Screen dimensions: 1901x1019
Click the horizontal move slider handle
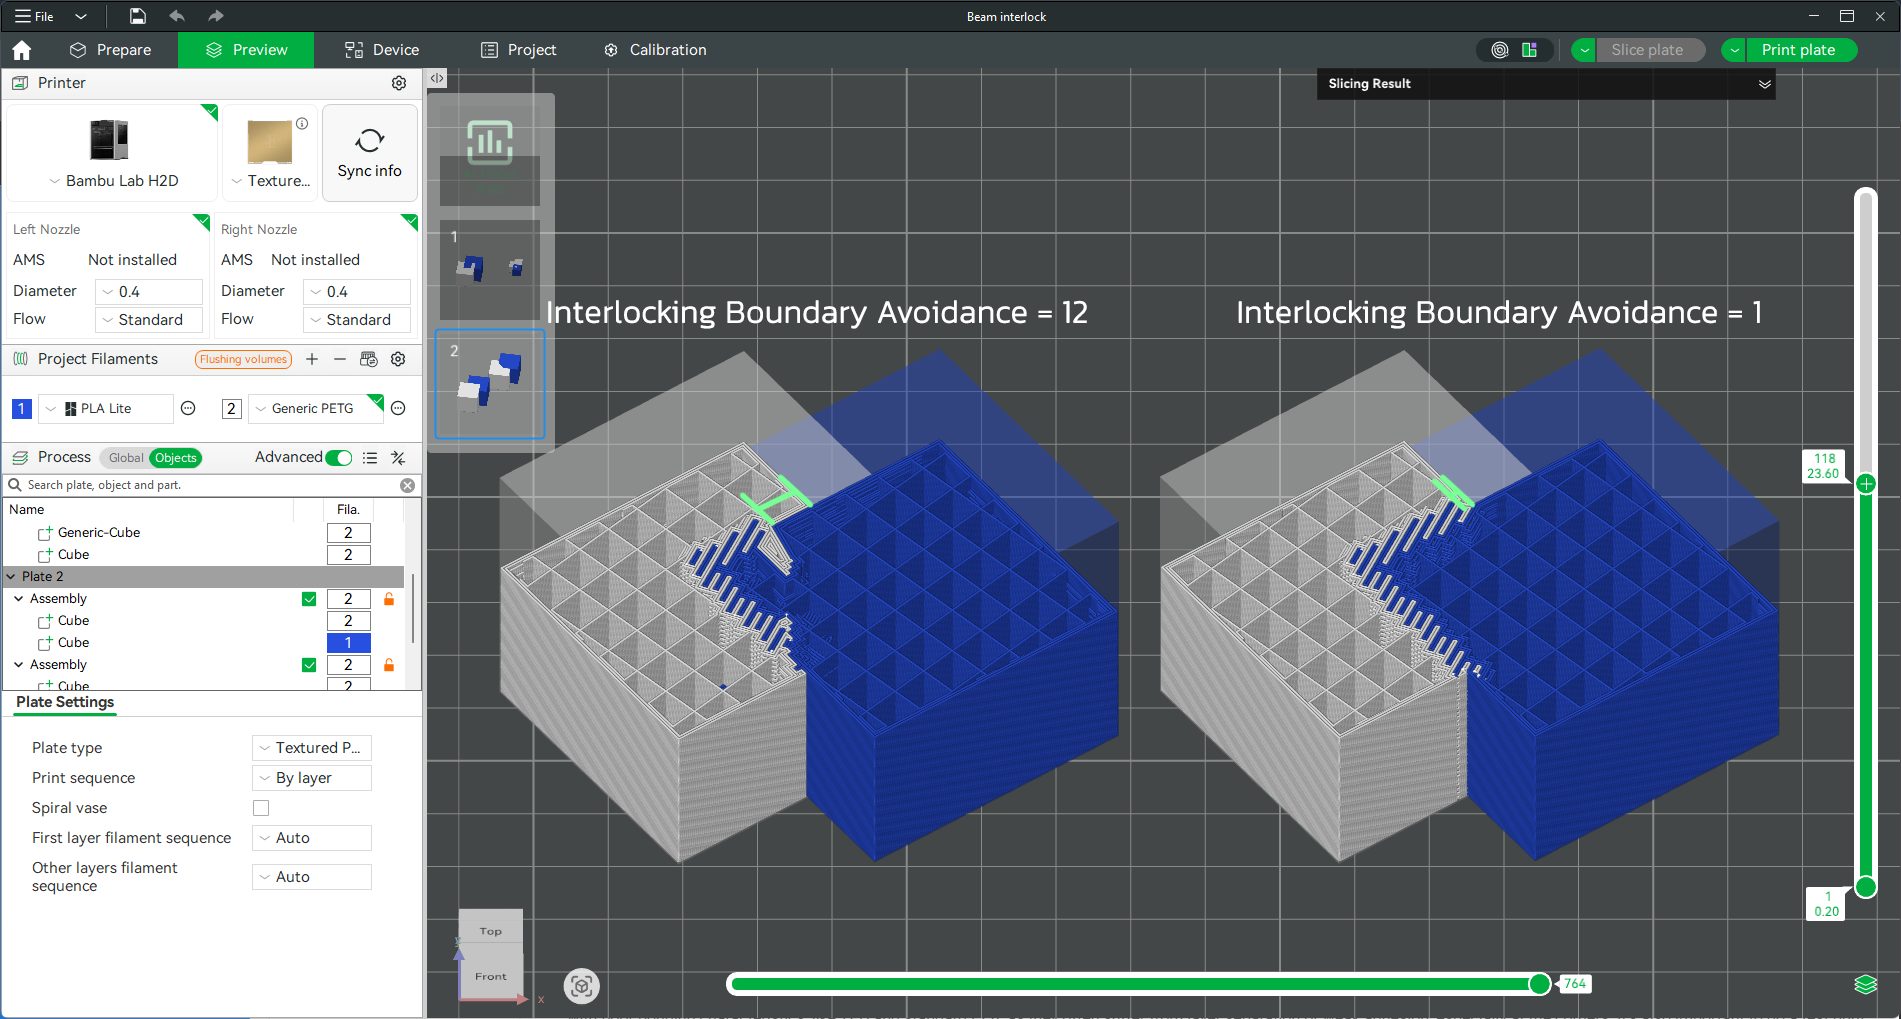click(1540, 984)
